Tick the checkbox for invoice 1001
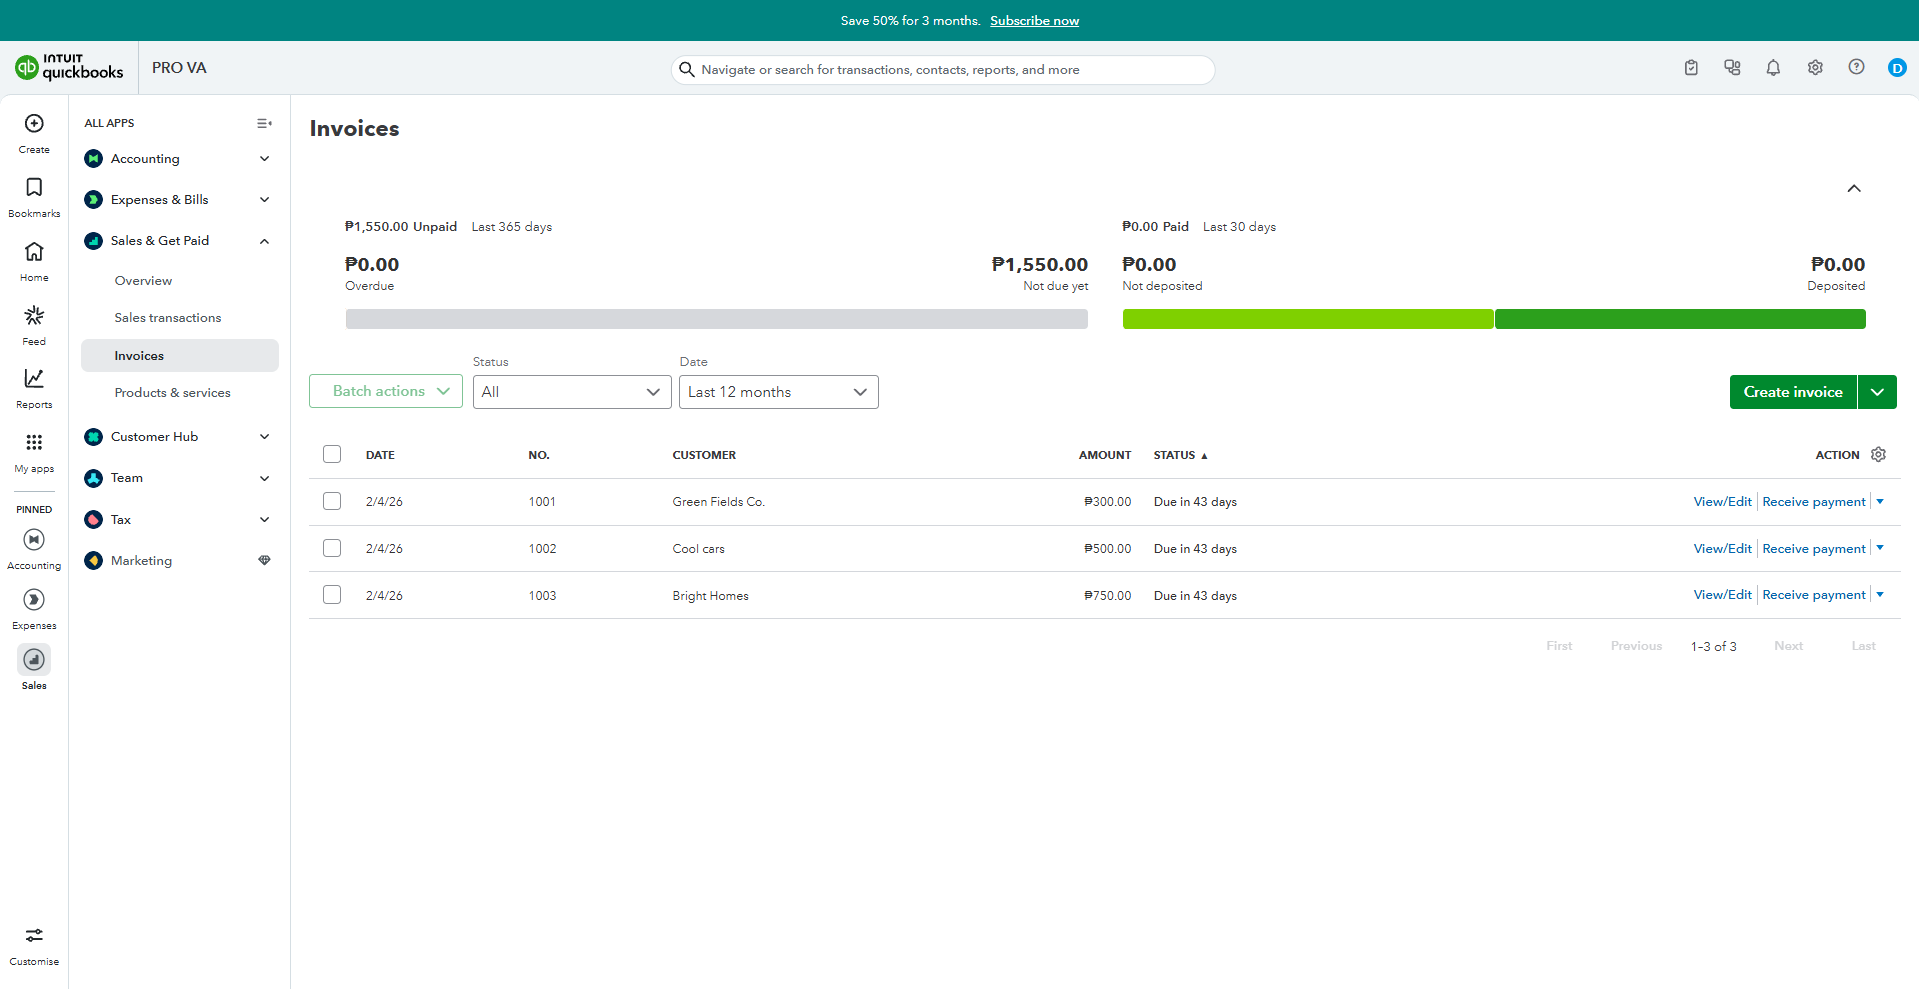 click(332, 501)
